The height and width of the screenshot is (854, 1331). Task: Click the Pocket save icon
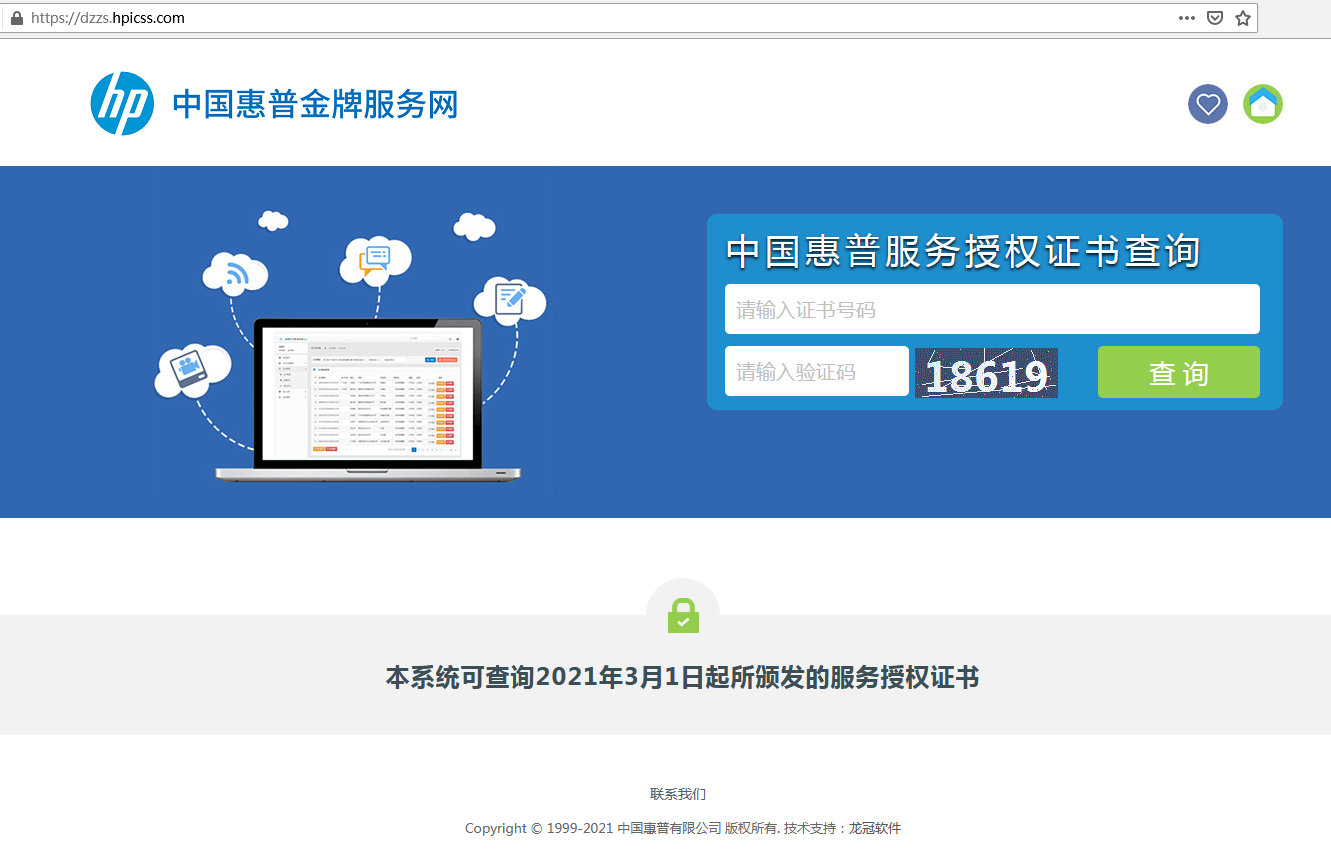pyautogui.click(x=1215, y=18)
